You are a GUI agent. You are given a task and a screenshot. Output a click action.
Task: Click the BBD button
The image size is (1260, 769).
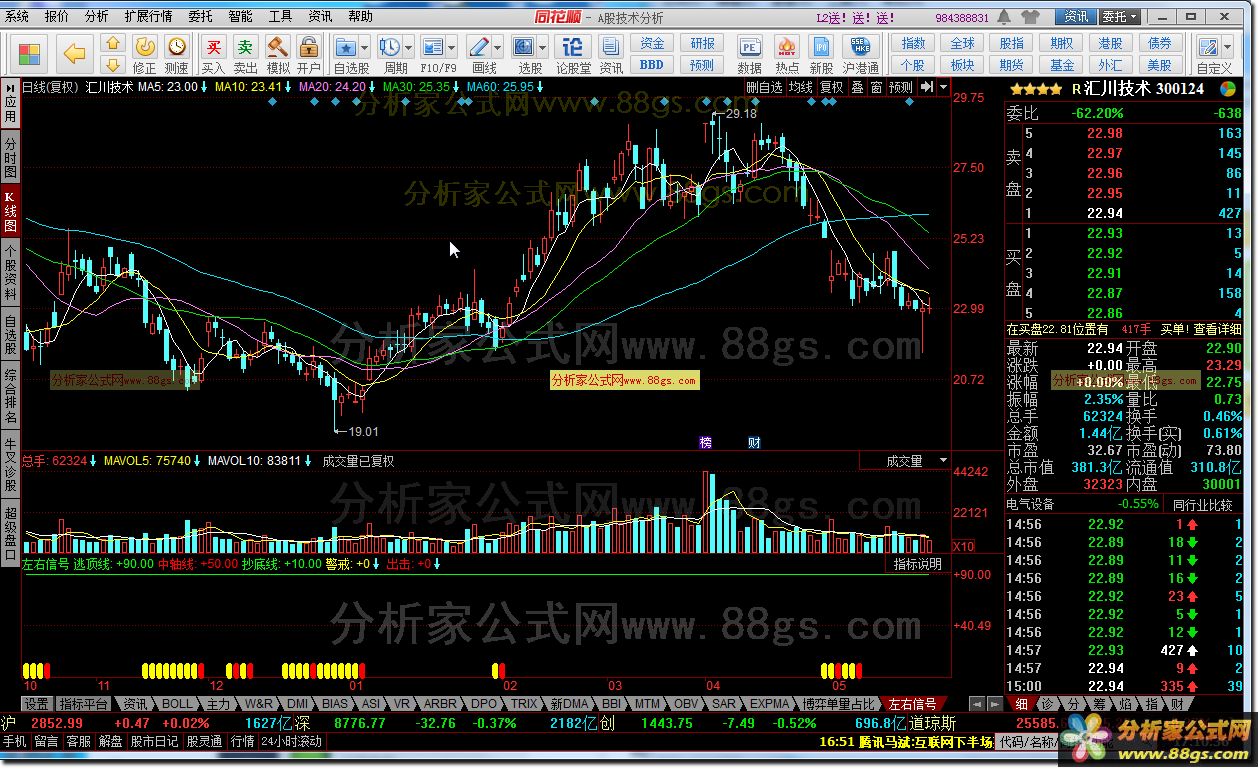point(652,65)
